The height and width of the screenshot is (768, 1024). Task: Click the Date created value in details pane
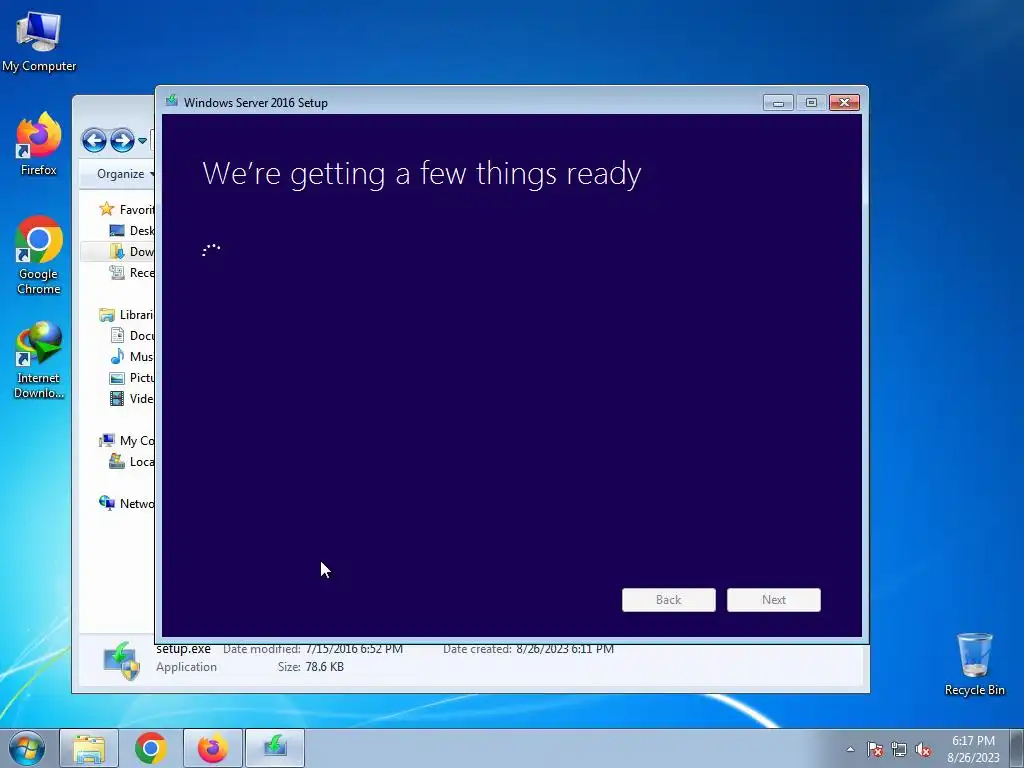pyautogui.click(x=565, y=649)
